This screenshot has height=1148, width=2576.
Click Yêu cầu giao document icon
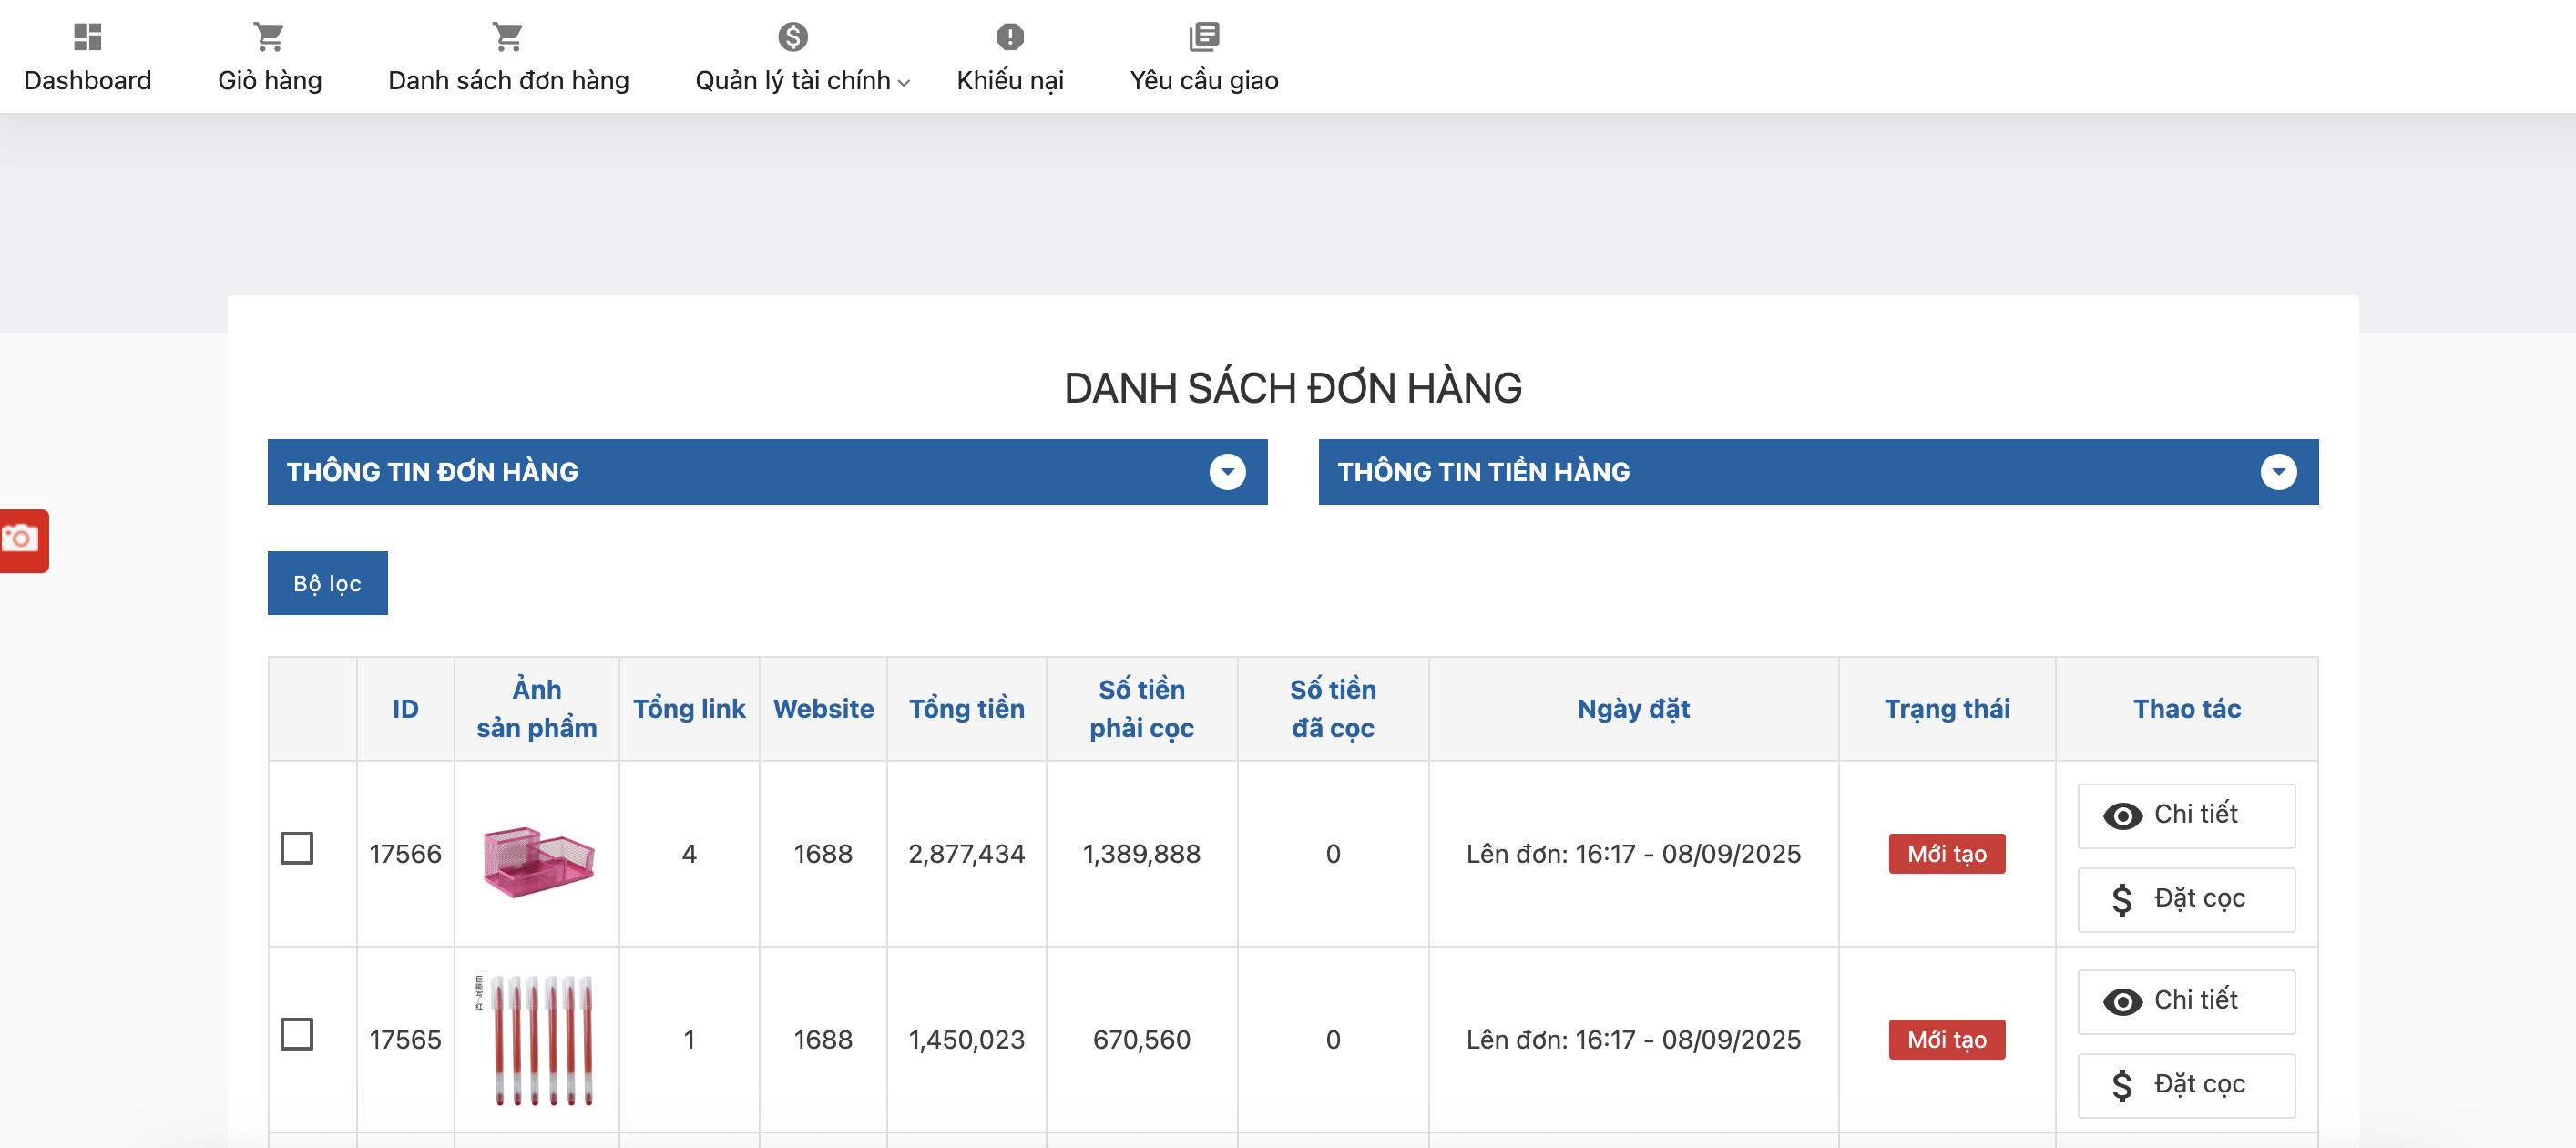point(1204,37)
